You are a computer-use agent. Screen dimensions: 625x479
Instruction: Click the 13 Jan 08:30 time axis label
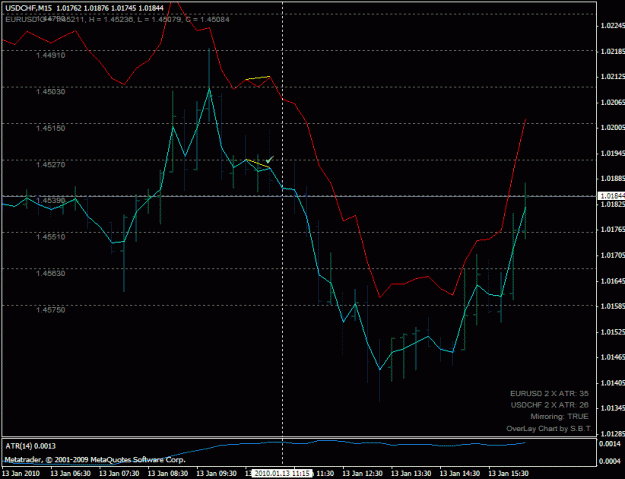168,473
